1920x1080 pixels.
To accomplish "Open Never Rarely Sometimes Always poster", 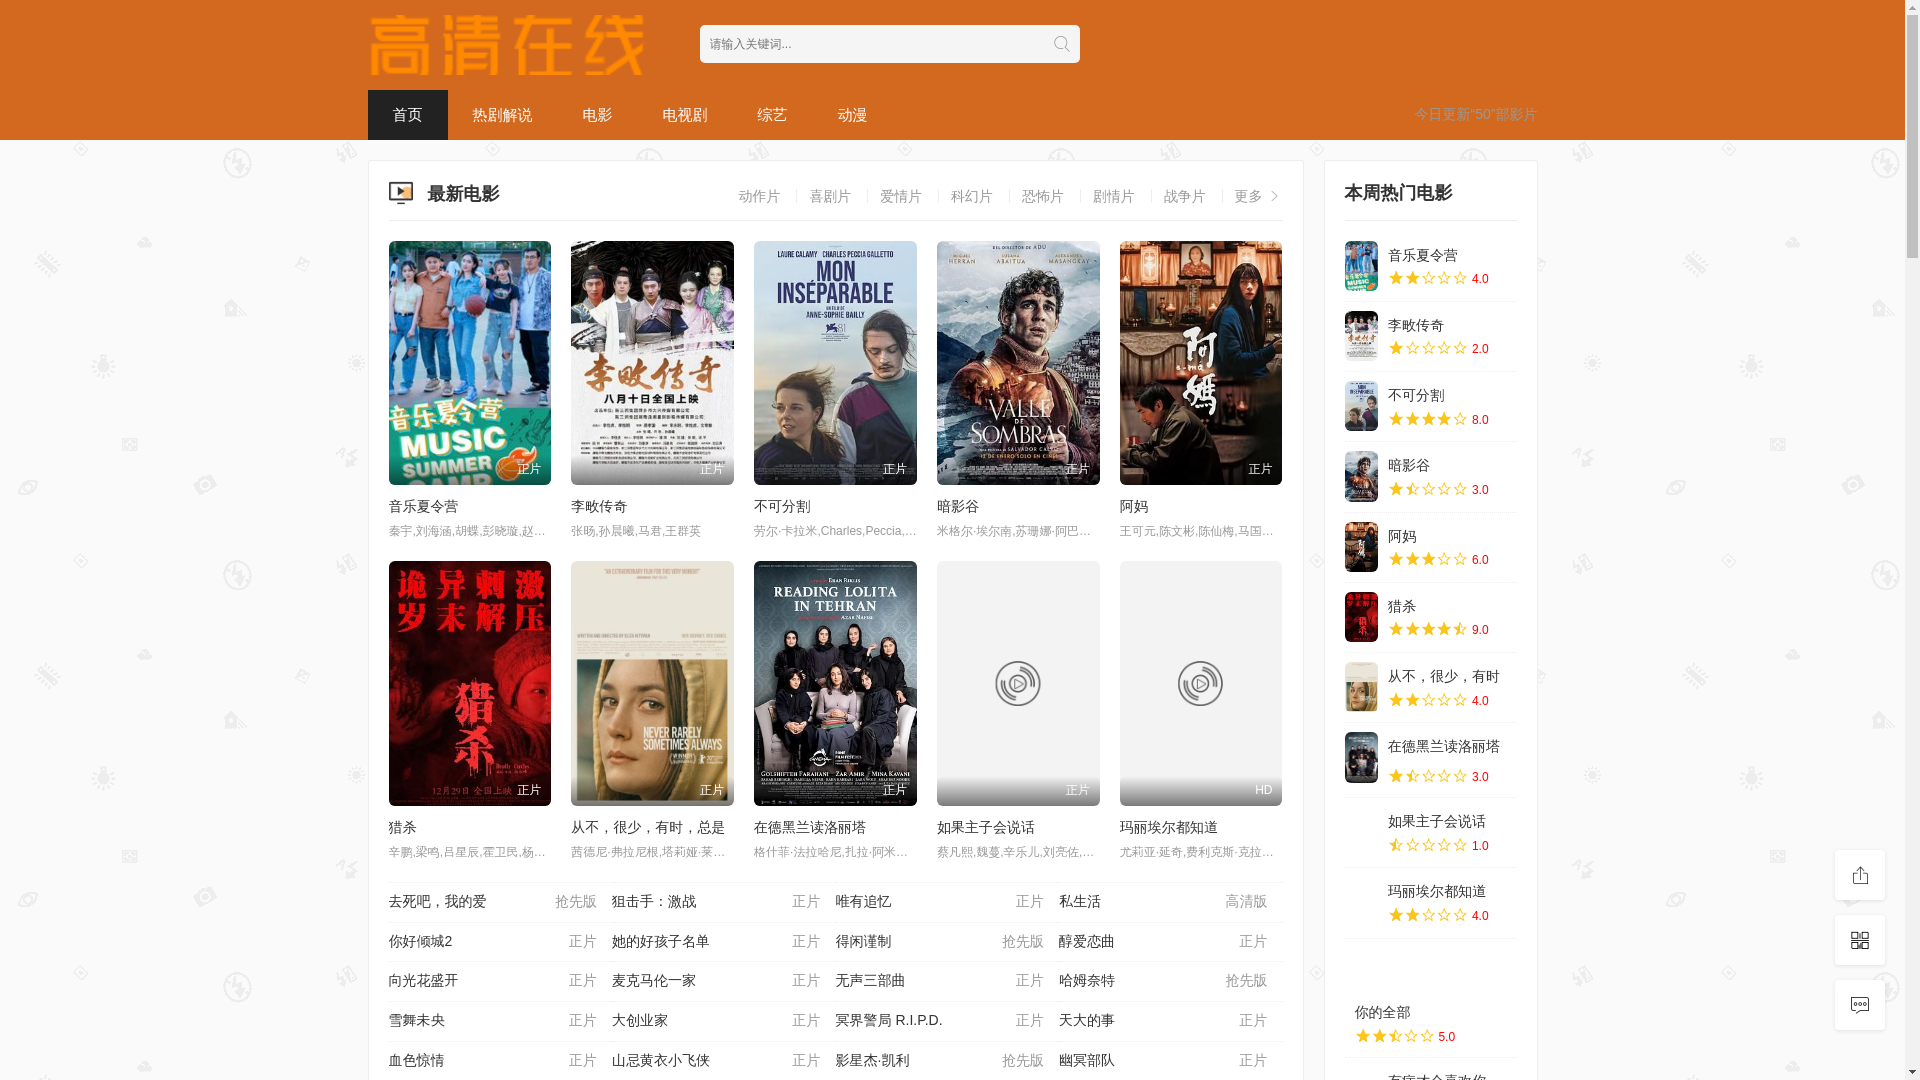I will tap(652, 683).
